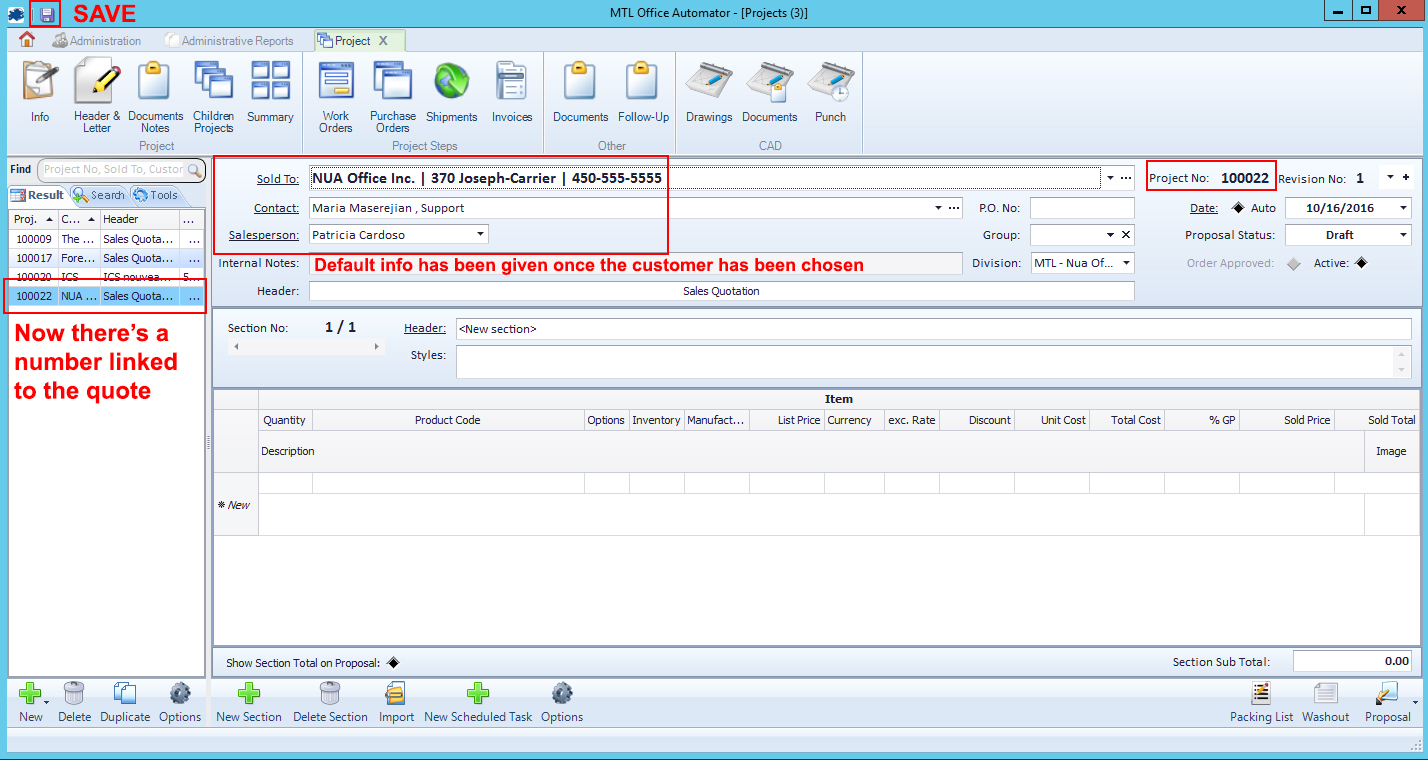Click the P.O. No input field
The height and width of the screenshot is (760, 1428).
pos(1082,208)
